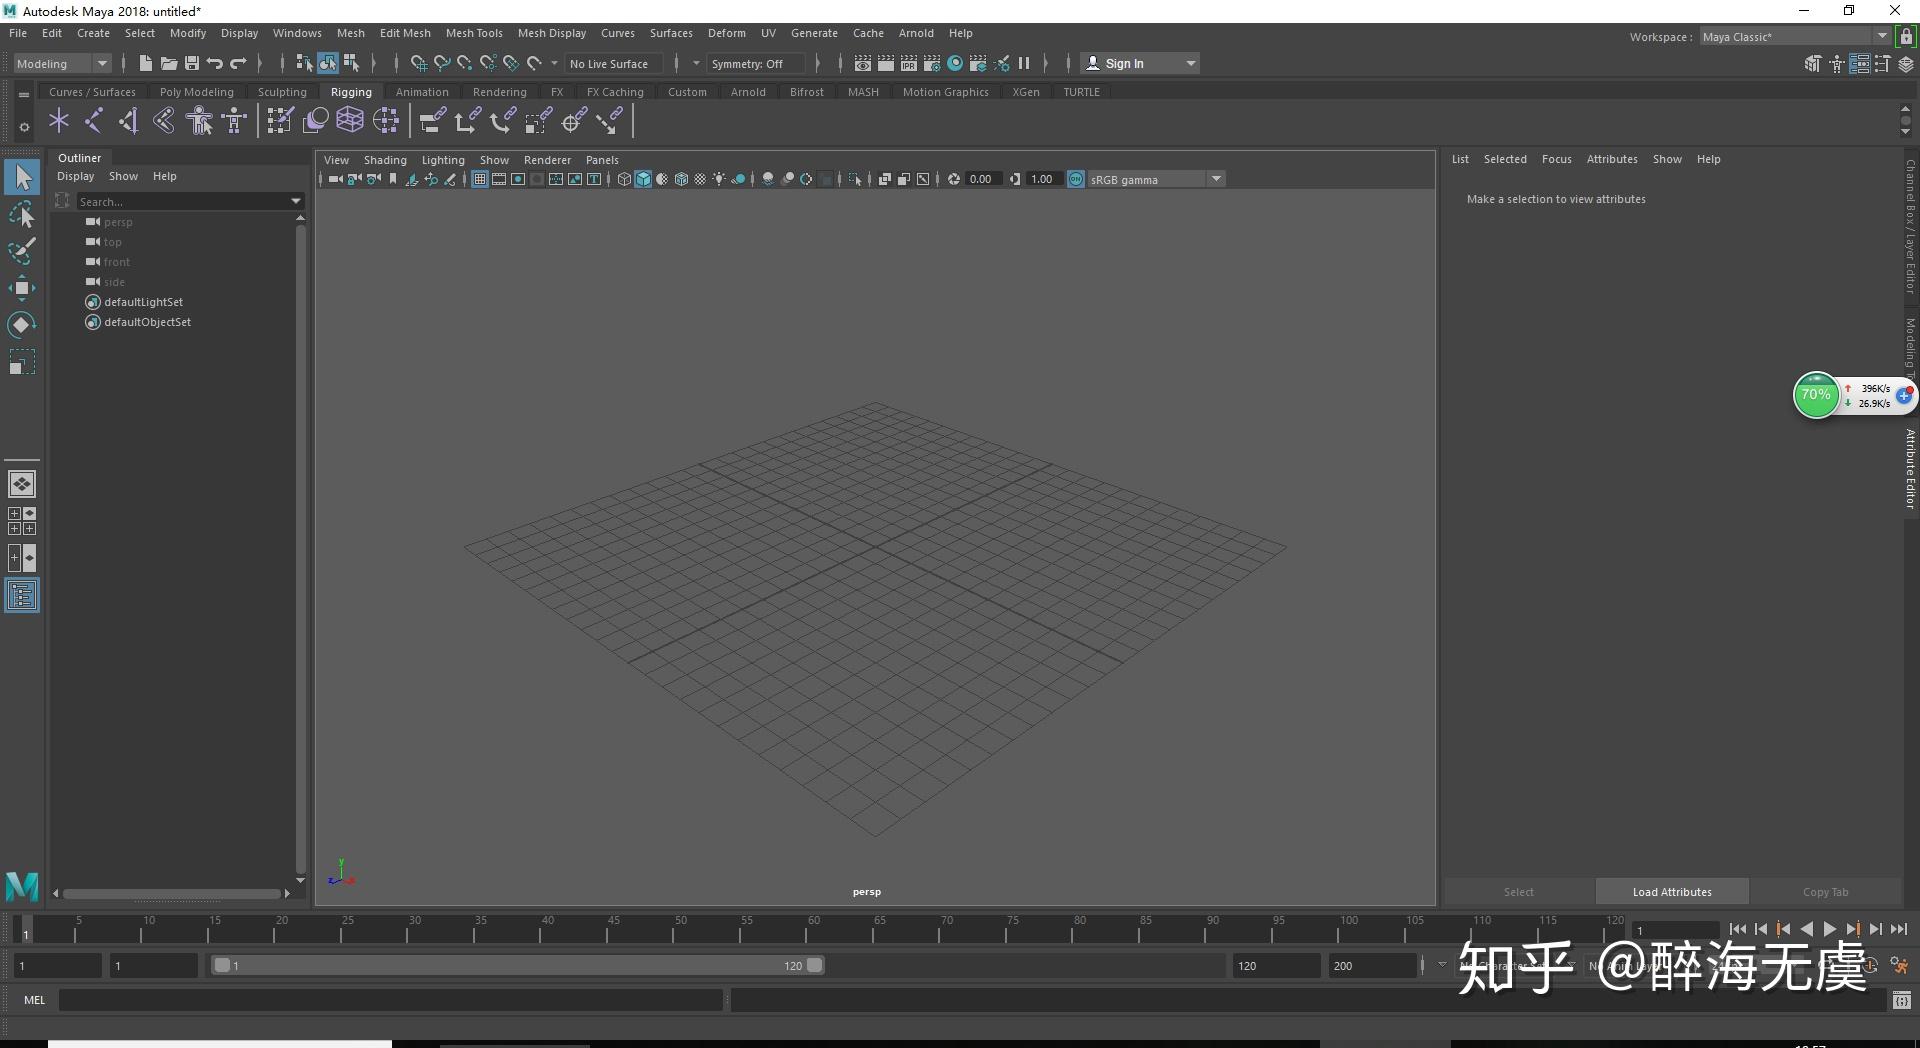The image size is (1920, 1048).
Task: Click the Save Scene icon
Action: 192,63
